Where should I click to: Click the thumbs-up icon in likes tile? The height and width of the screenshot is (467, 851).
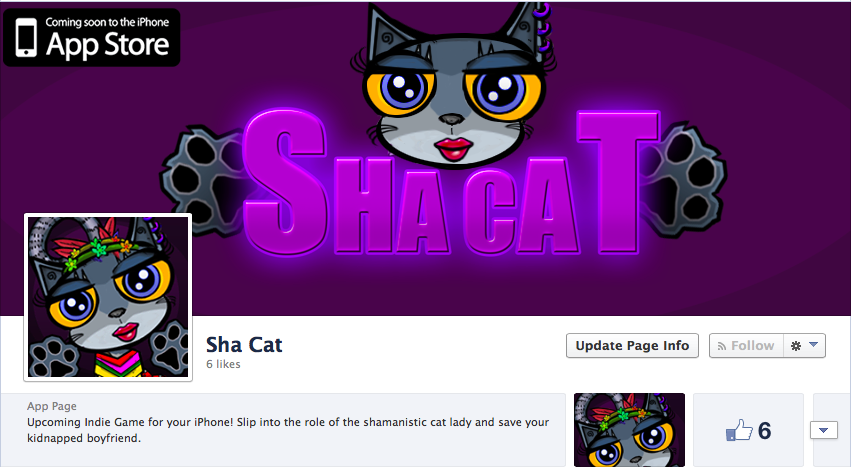(739, 431)
